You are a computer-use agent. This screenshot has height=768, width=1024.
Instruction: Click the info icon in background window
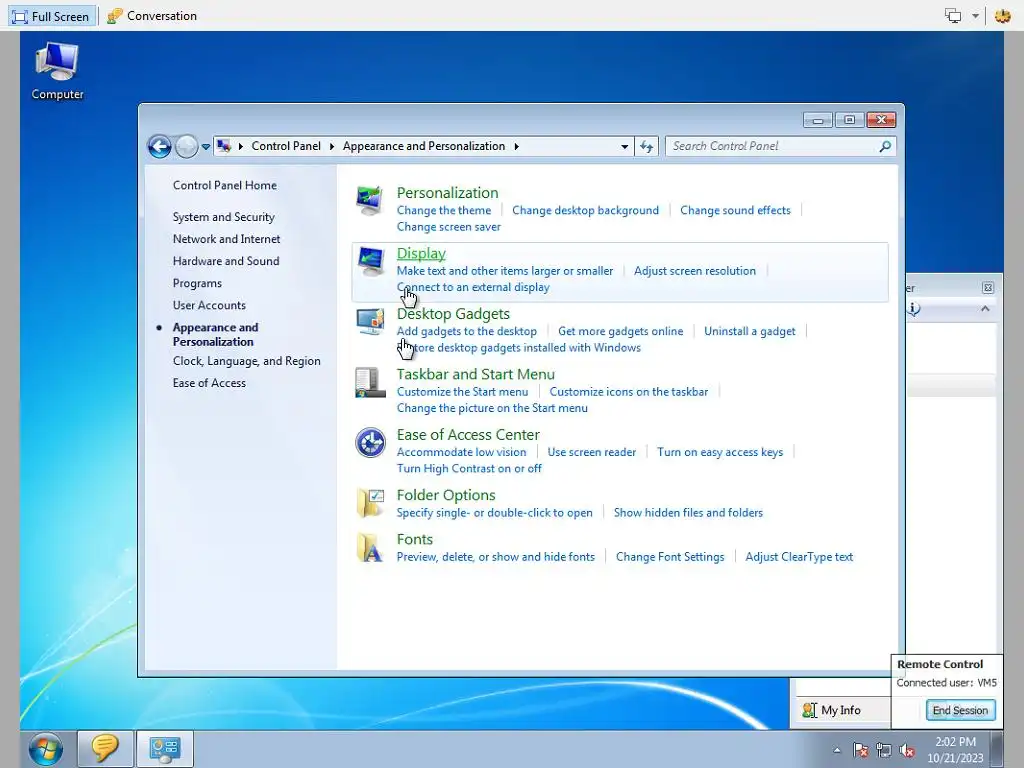pos(914,309)
